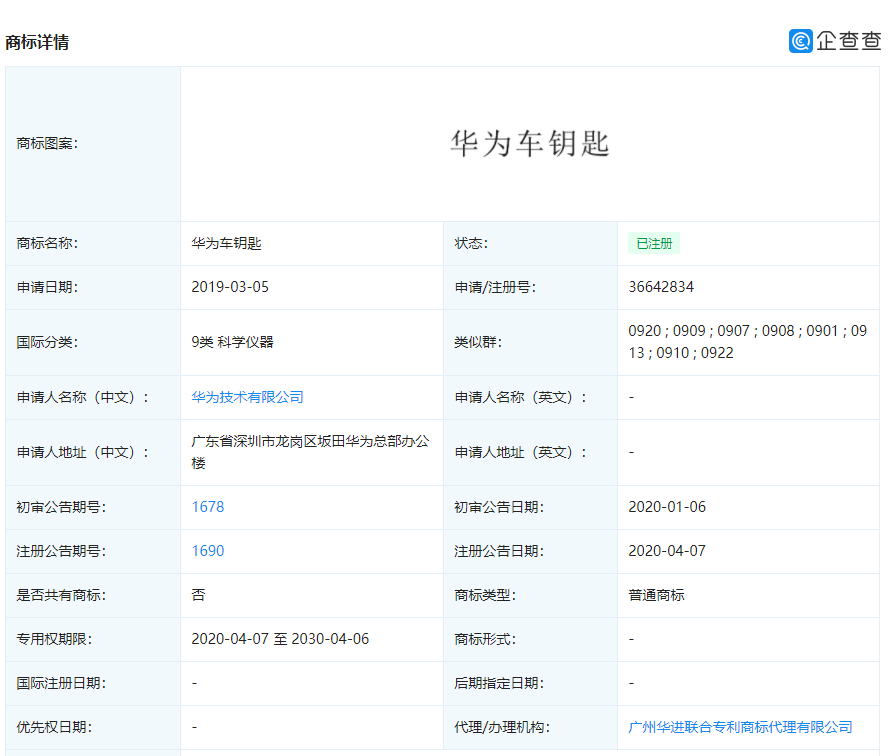Select the 华为车钥匙 trademark name value
This screenshot has width=891, height=756.
(x=226, y=243)
